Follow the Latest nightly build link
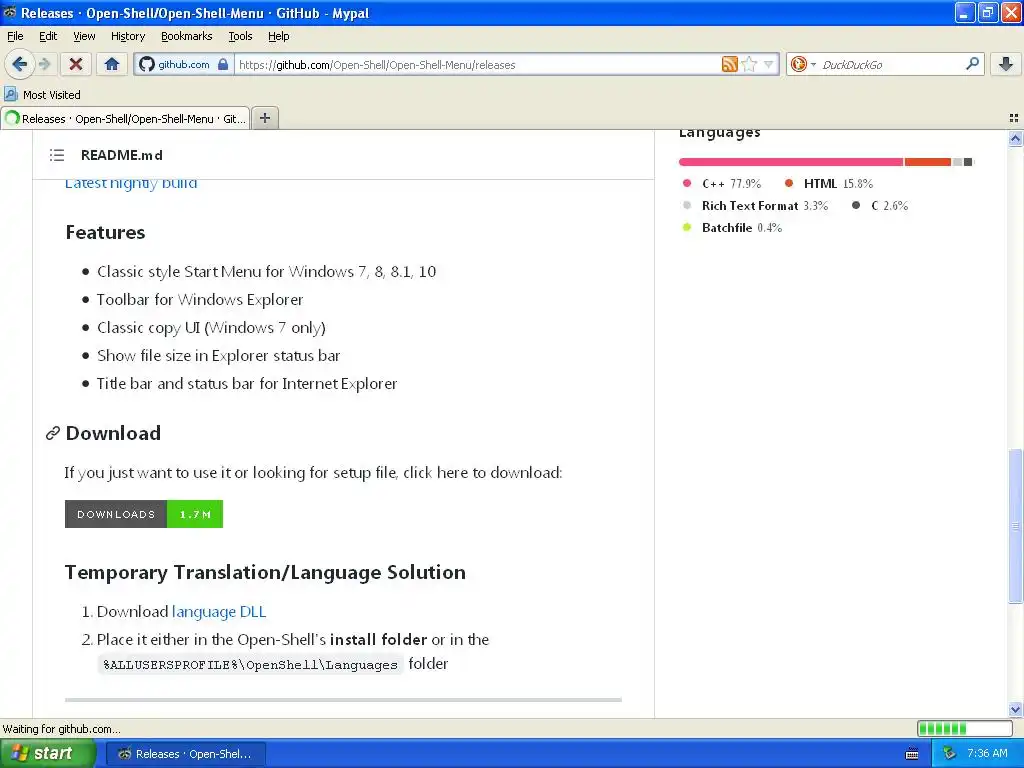This screenshot has height=768, width=1024. point(131,184)
